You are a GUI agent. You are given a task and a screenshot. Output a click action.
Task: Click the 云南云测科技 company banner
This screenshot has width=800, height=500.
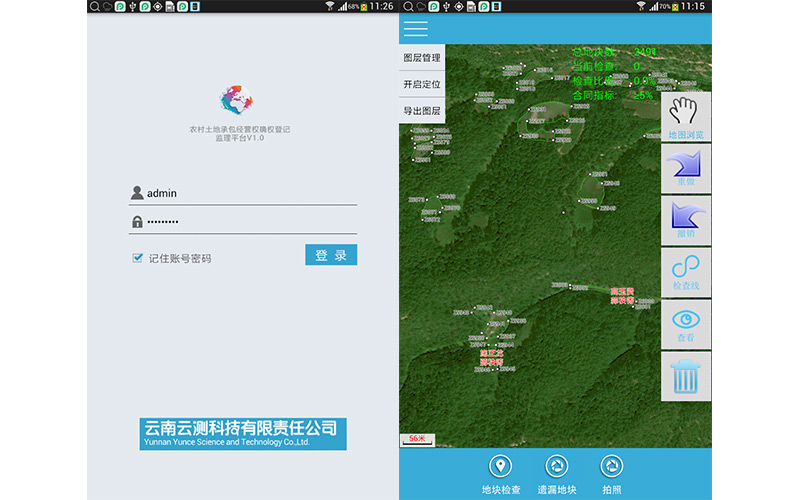(x=243, y=434)
